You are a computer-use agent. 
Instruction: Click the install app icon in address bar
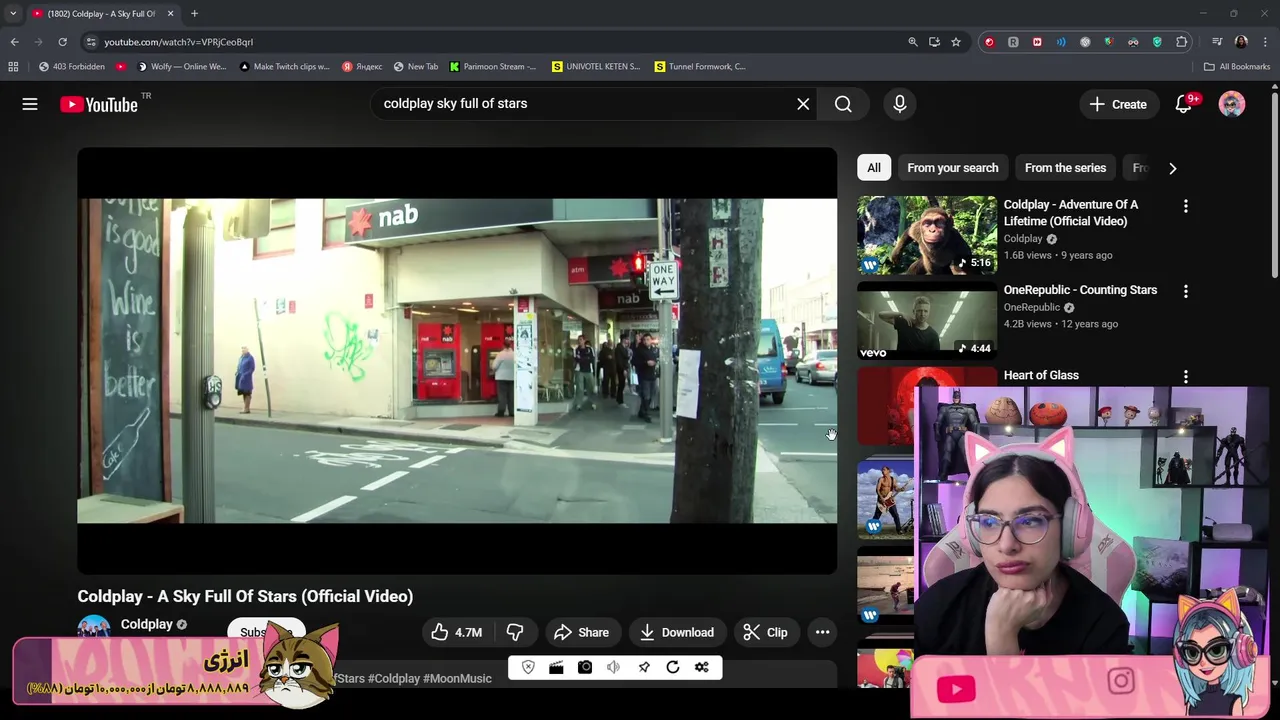click(x=934, y=42)
